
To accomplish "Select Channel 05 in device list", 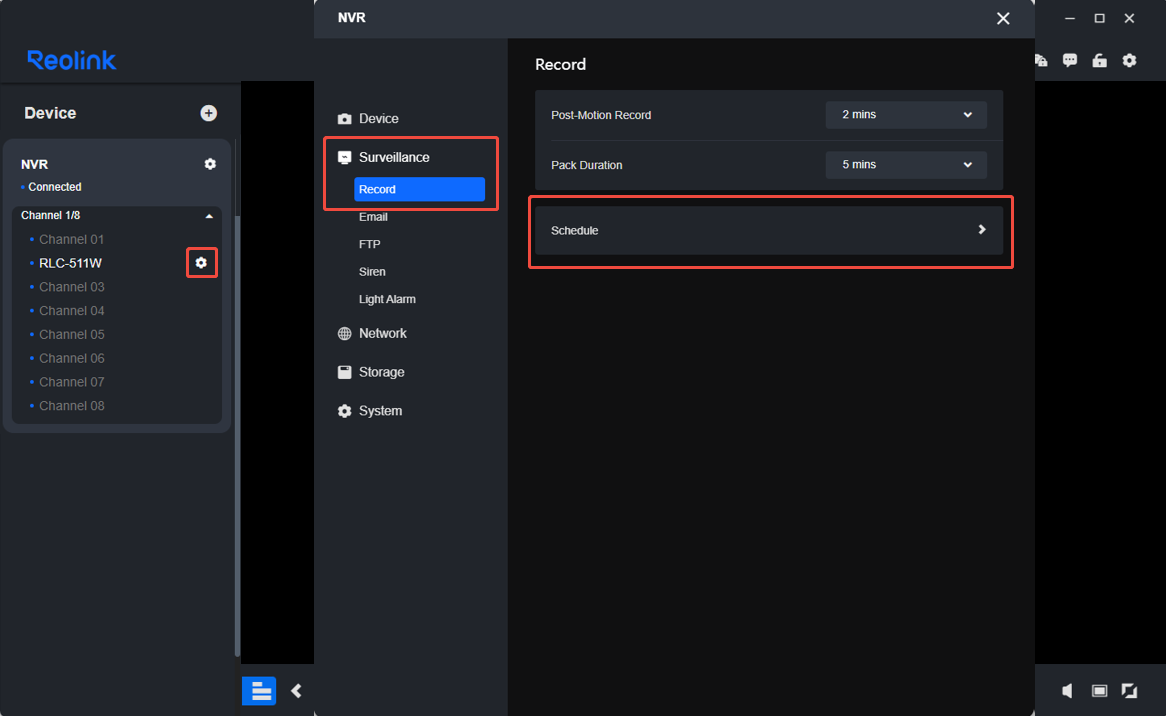I will click(x=71, y=335).
